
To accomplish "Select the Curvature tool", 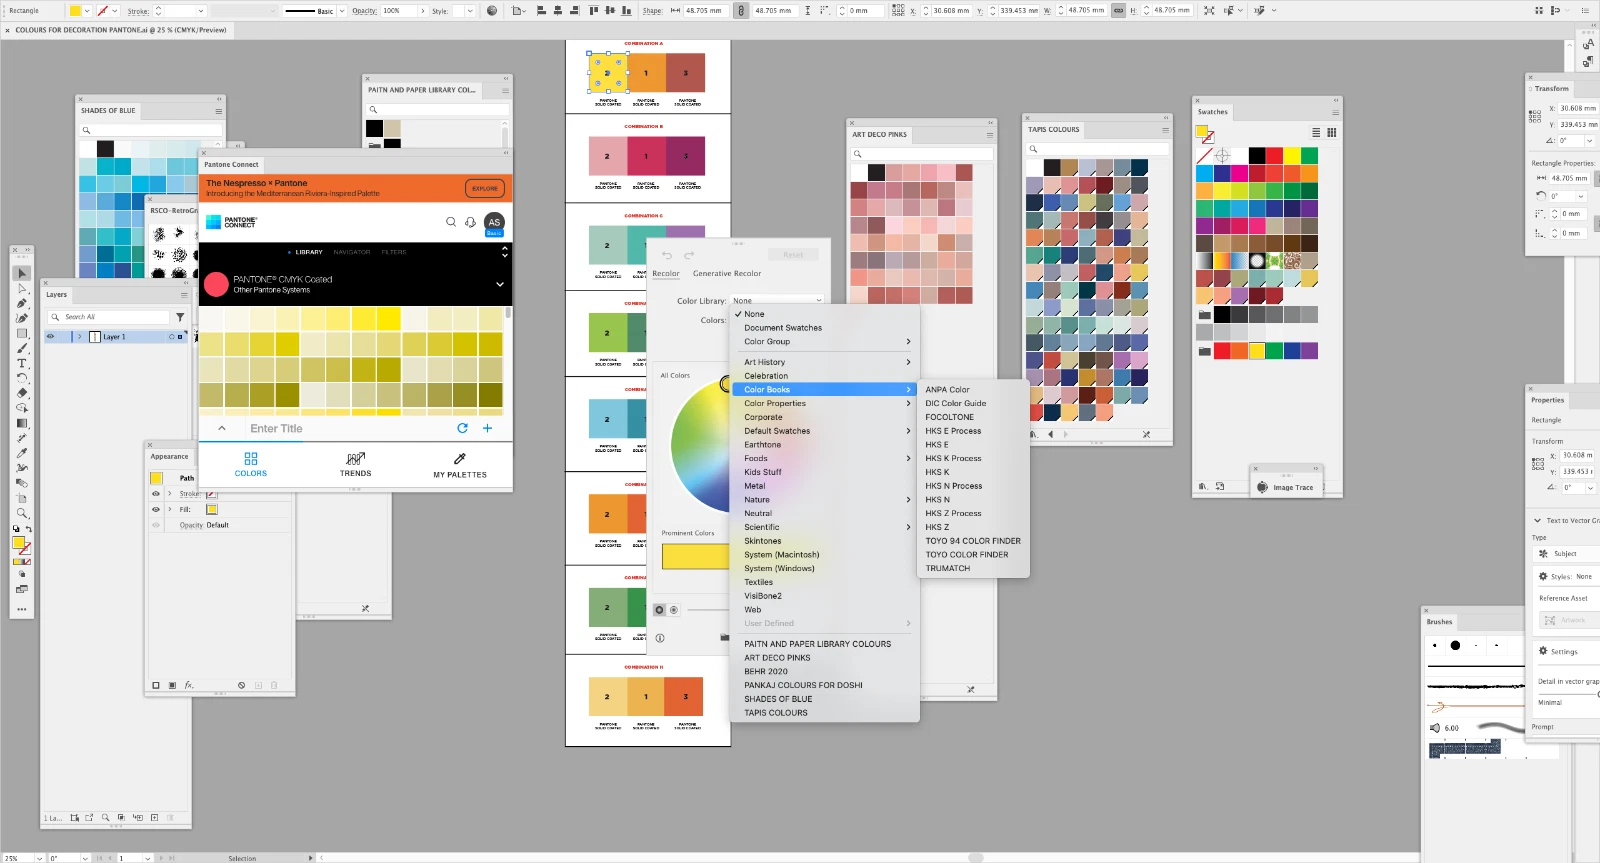I will (22, 318).
